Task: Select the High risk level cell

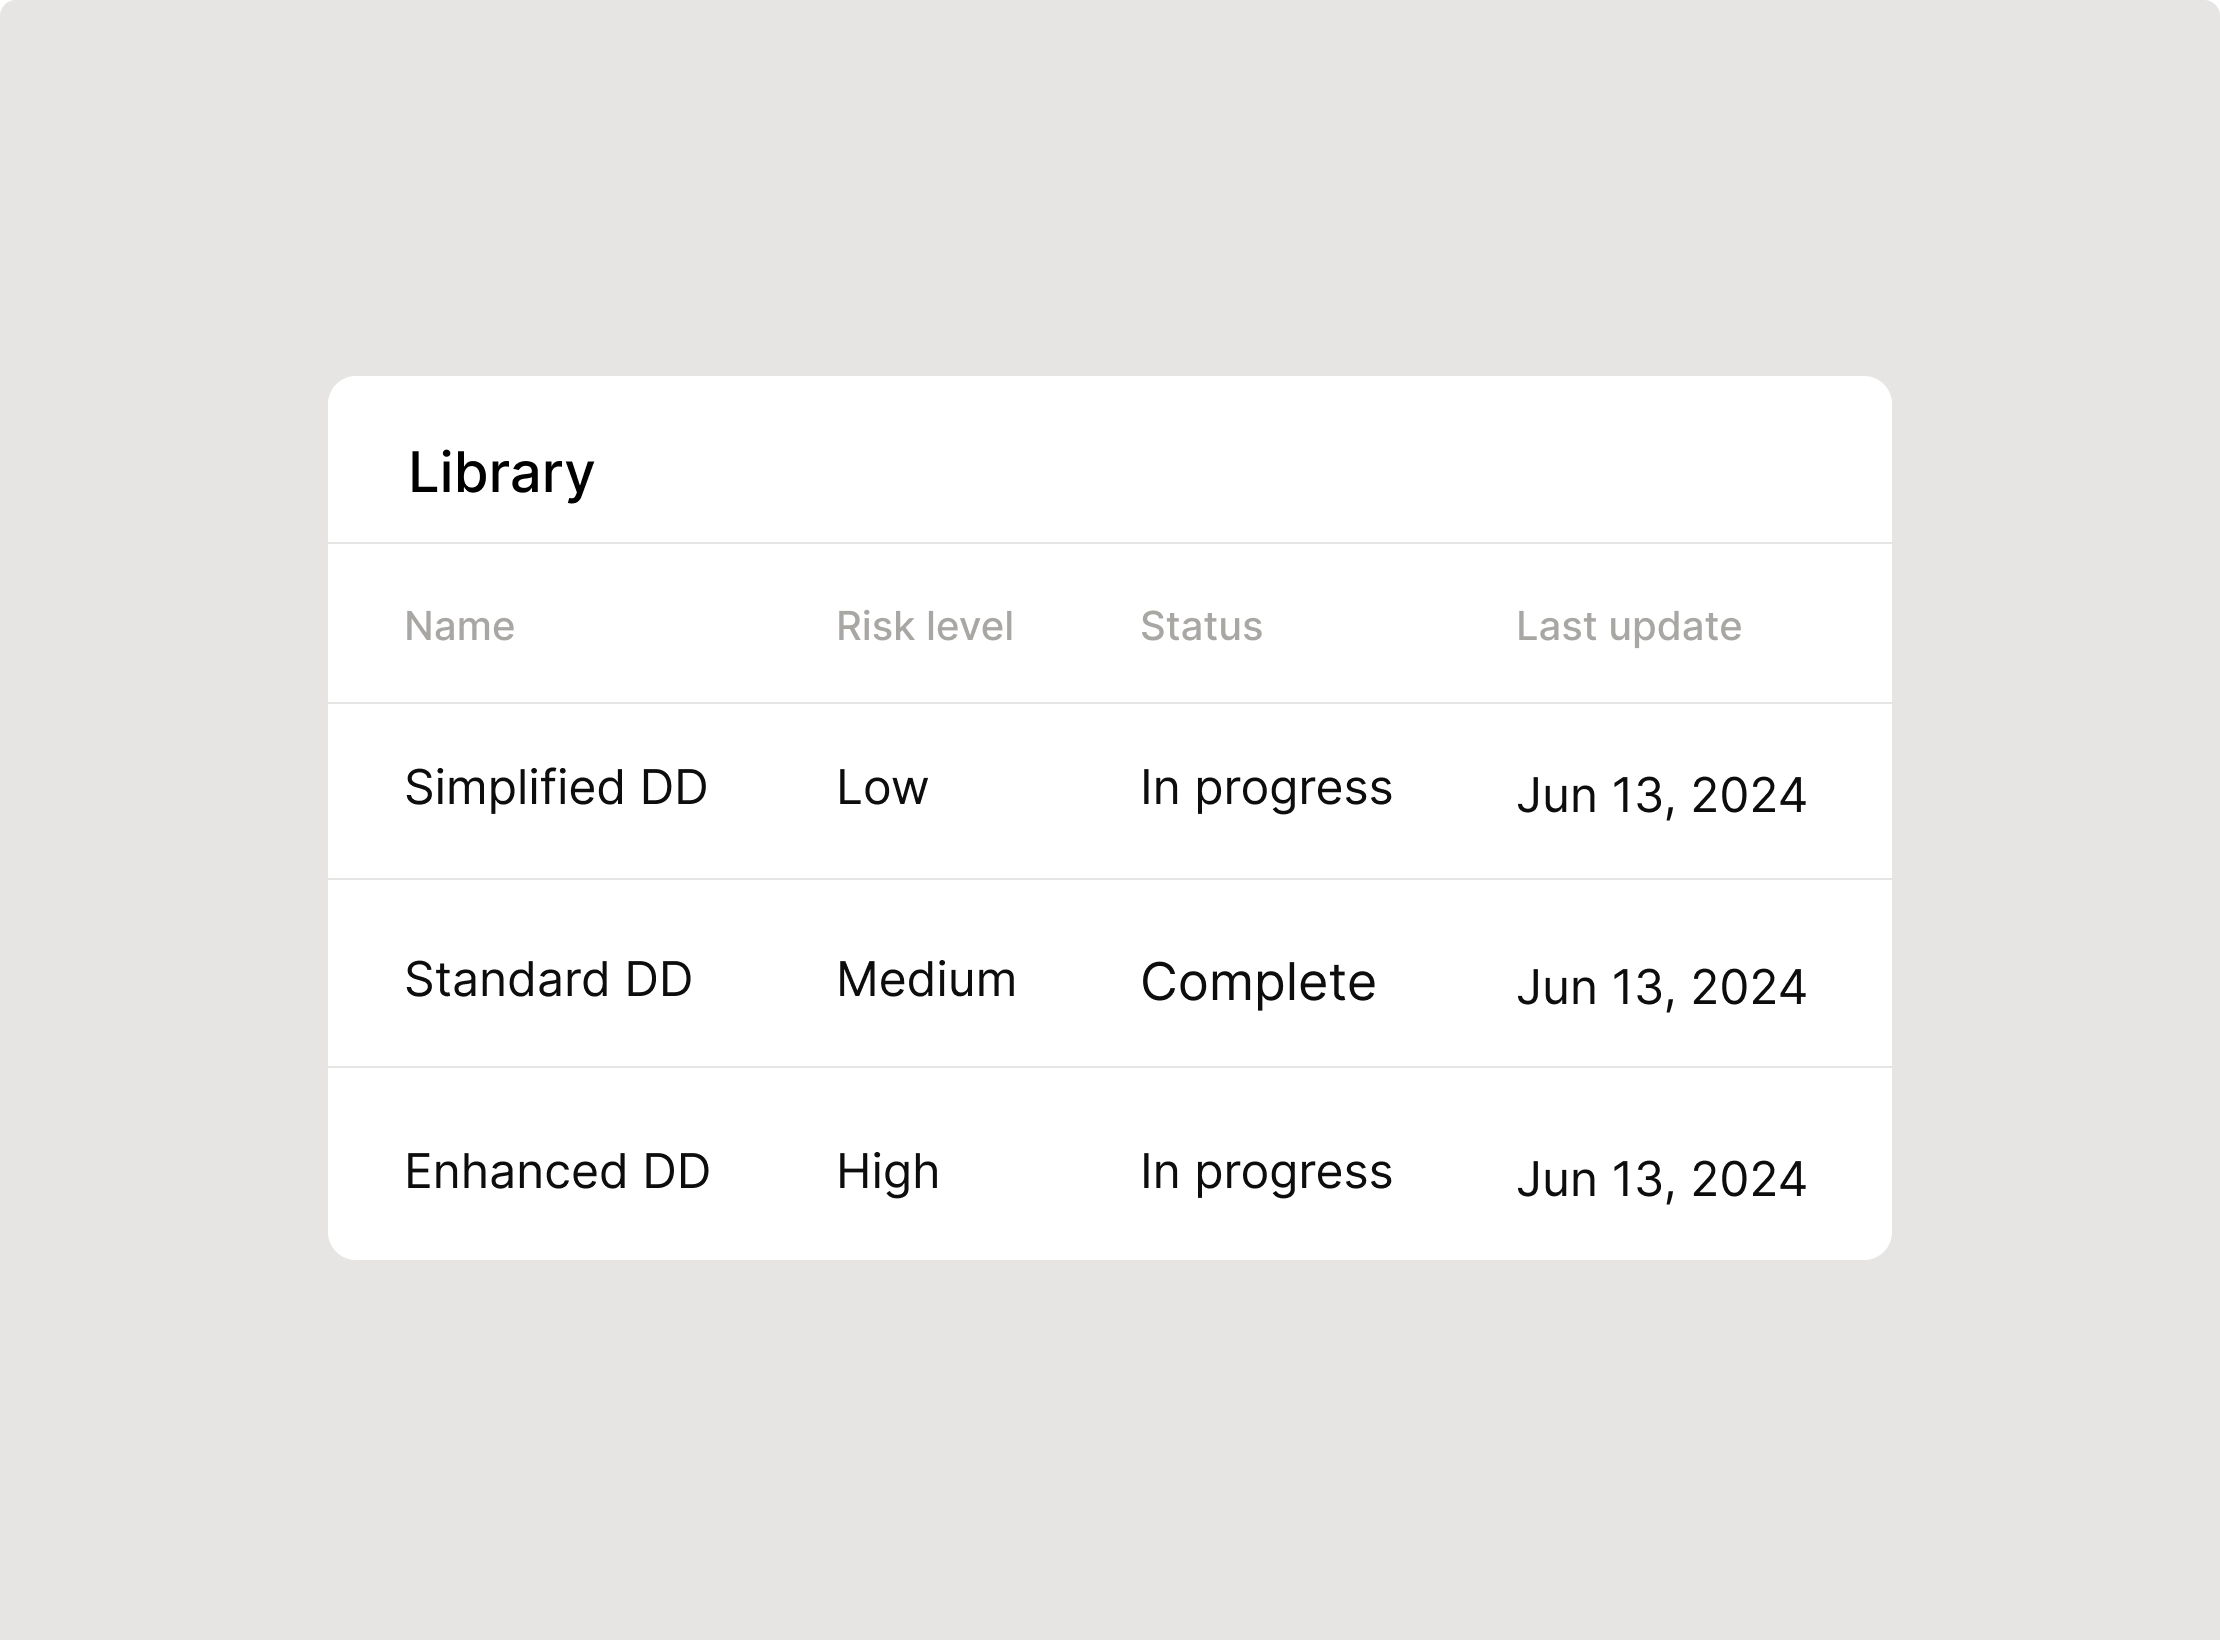Action: (x=888, y=1171)
